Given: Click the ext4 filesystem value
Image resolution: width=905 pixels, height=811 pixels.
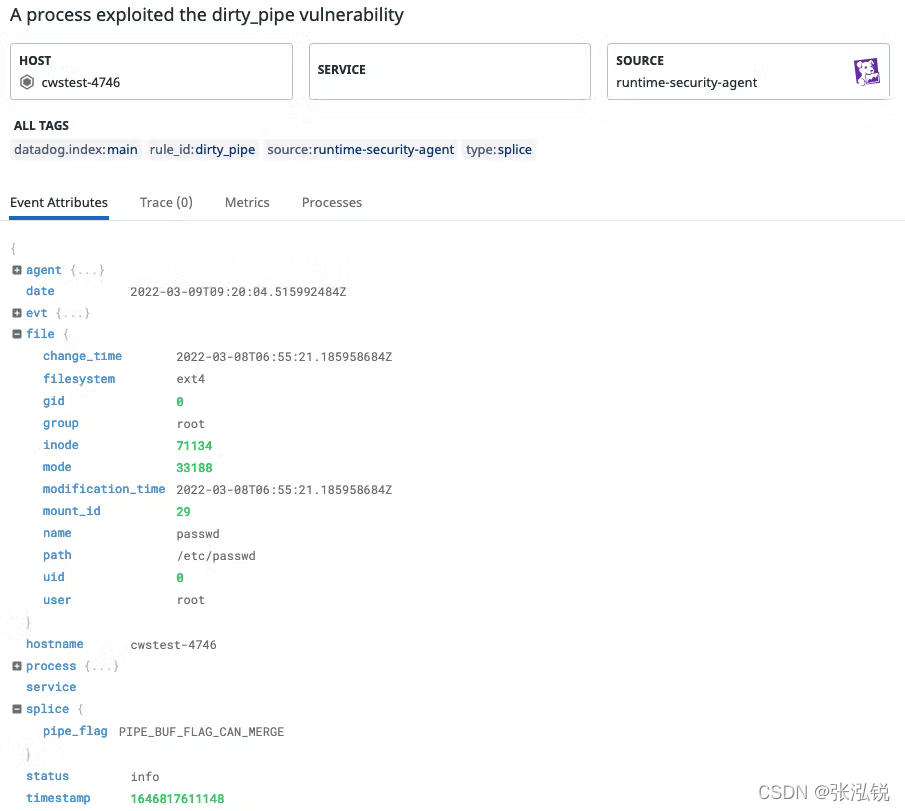Looking at the screenshot, I should (x=190, y=379).
